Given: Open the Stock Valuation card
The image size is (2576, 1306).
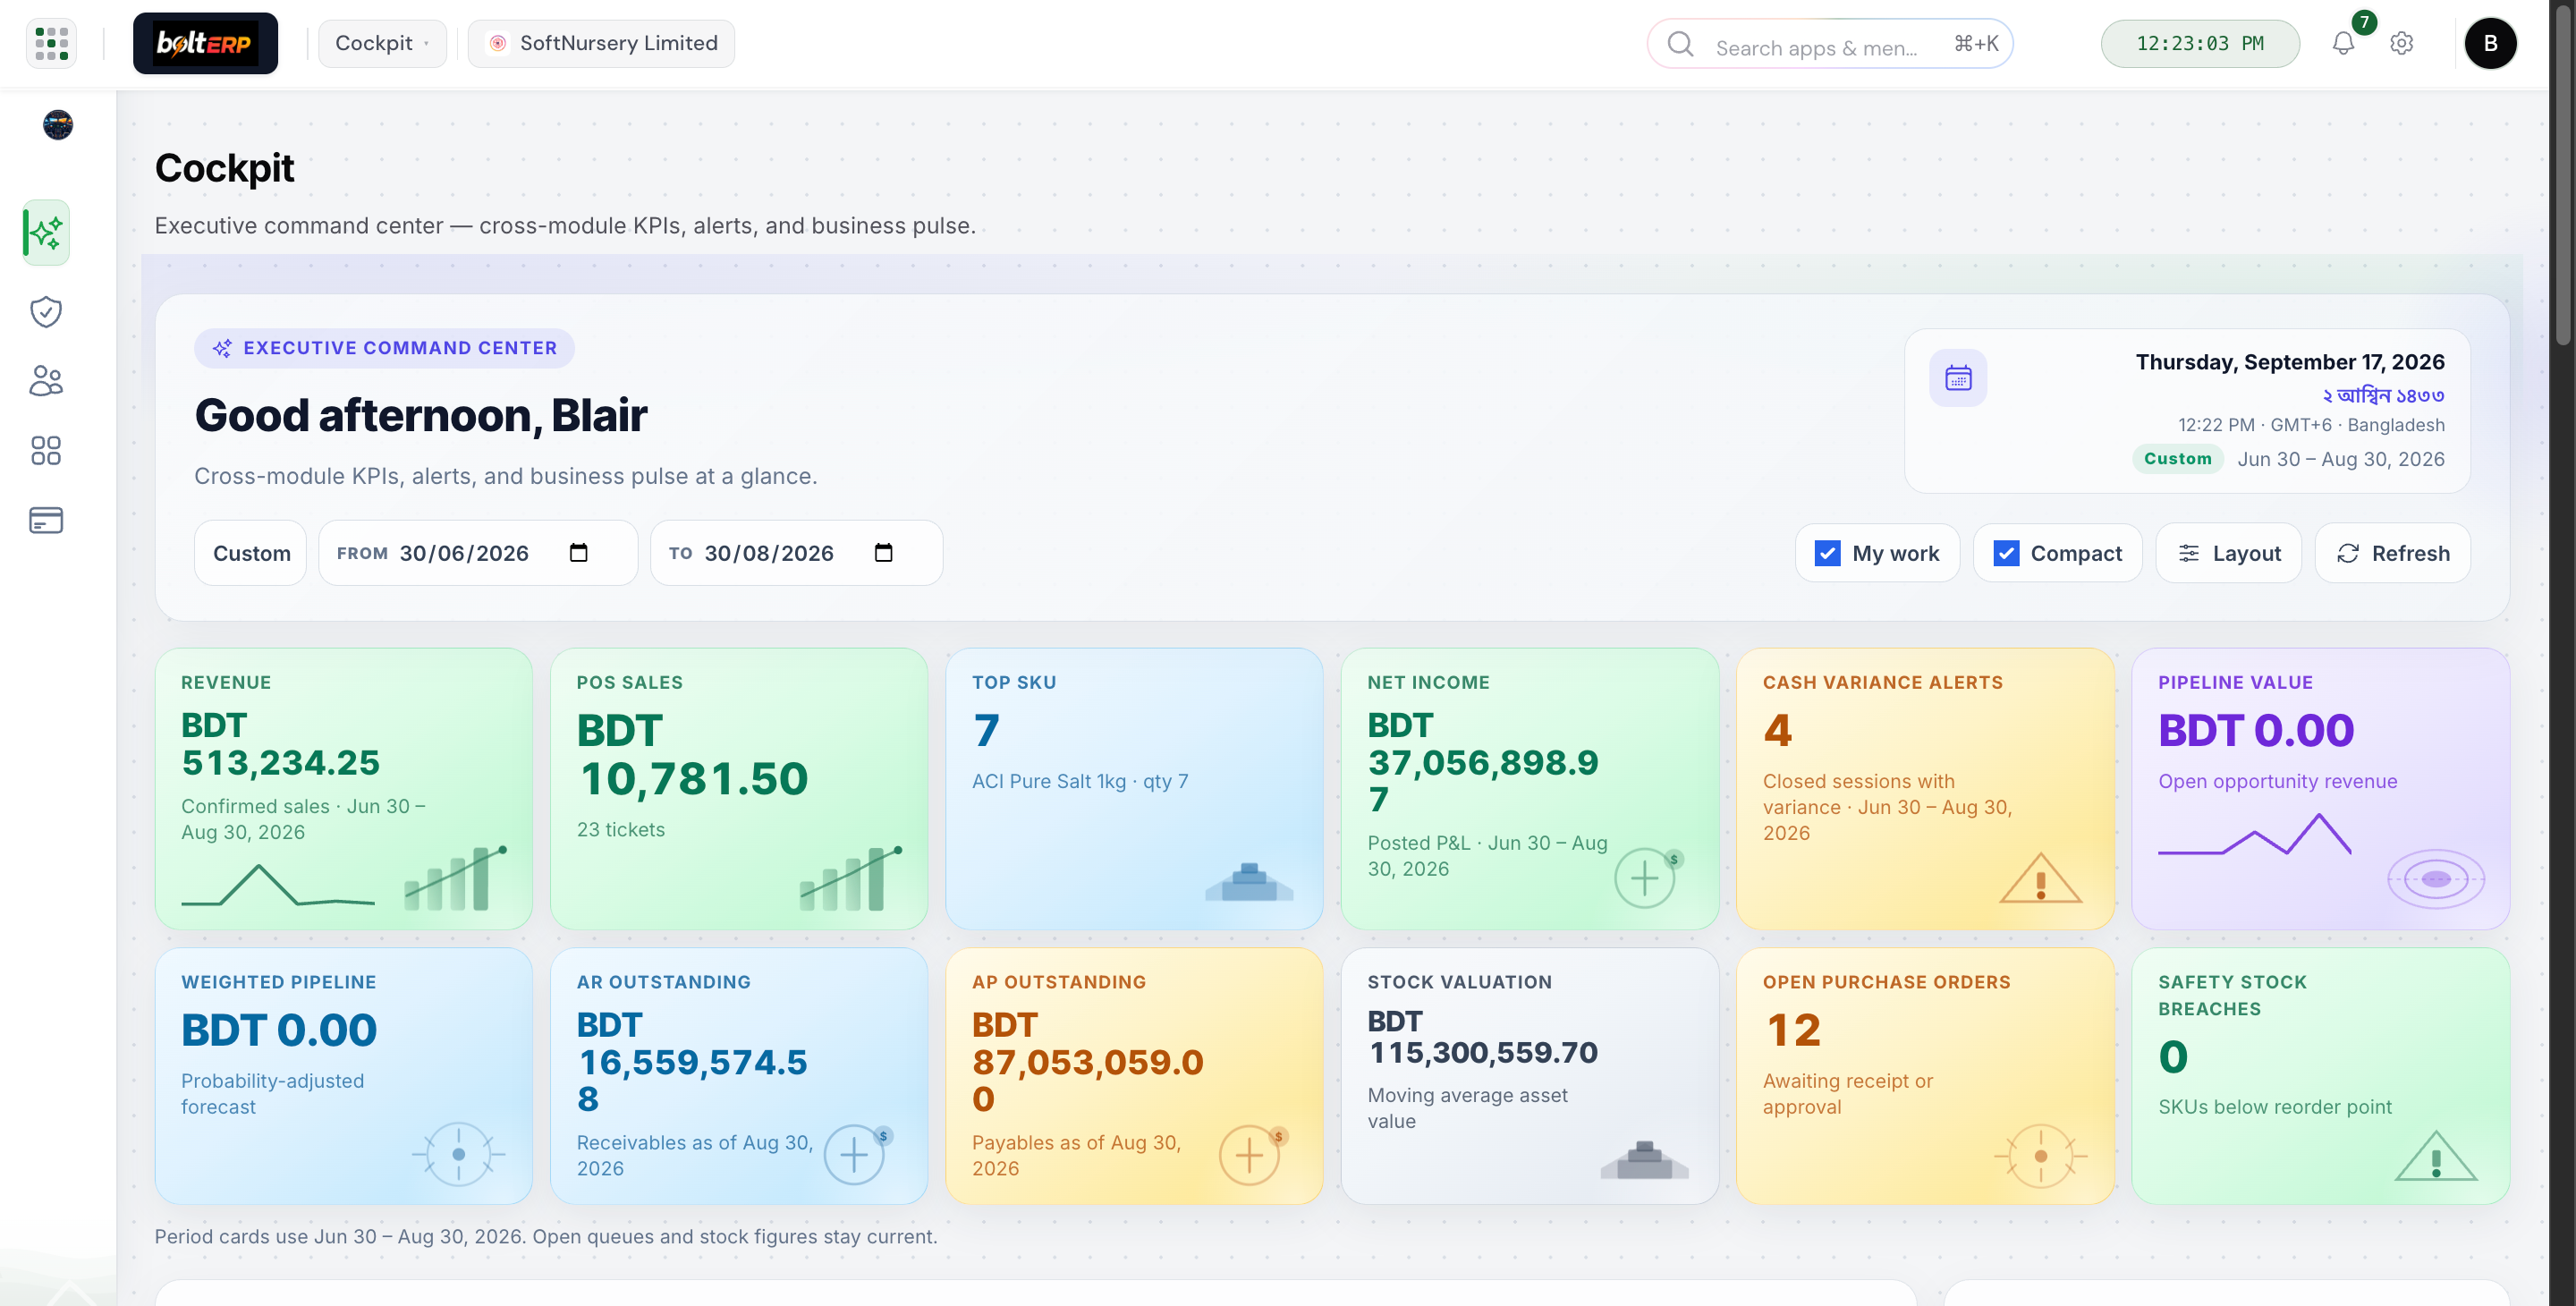Looking at the screenshot, I should pyautogui.click(x=1530, y=1076).
